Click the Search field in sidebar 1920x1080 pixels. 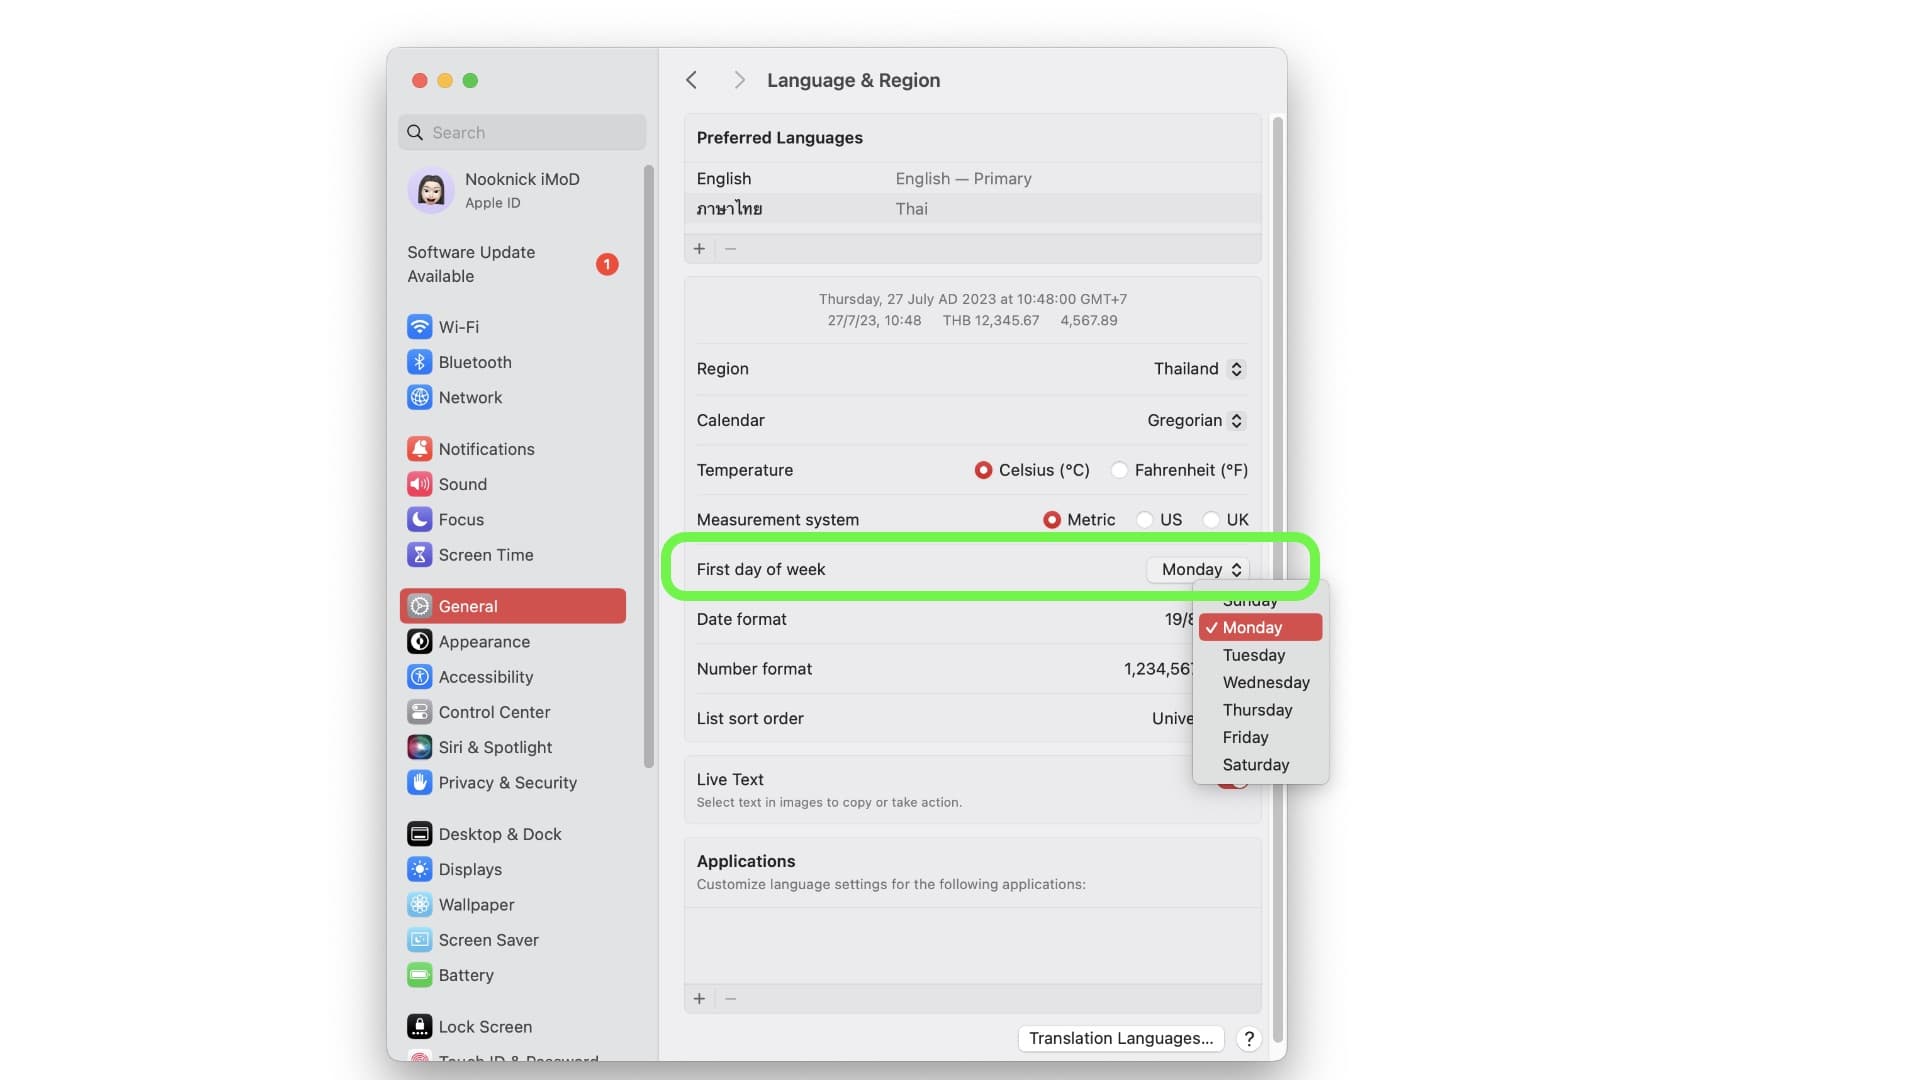pyautogui.click(x=523, y=133)
